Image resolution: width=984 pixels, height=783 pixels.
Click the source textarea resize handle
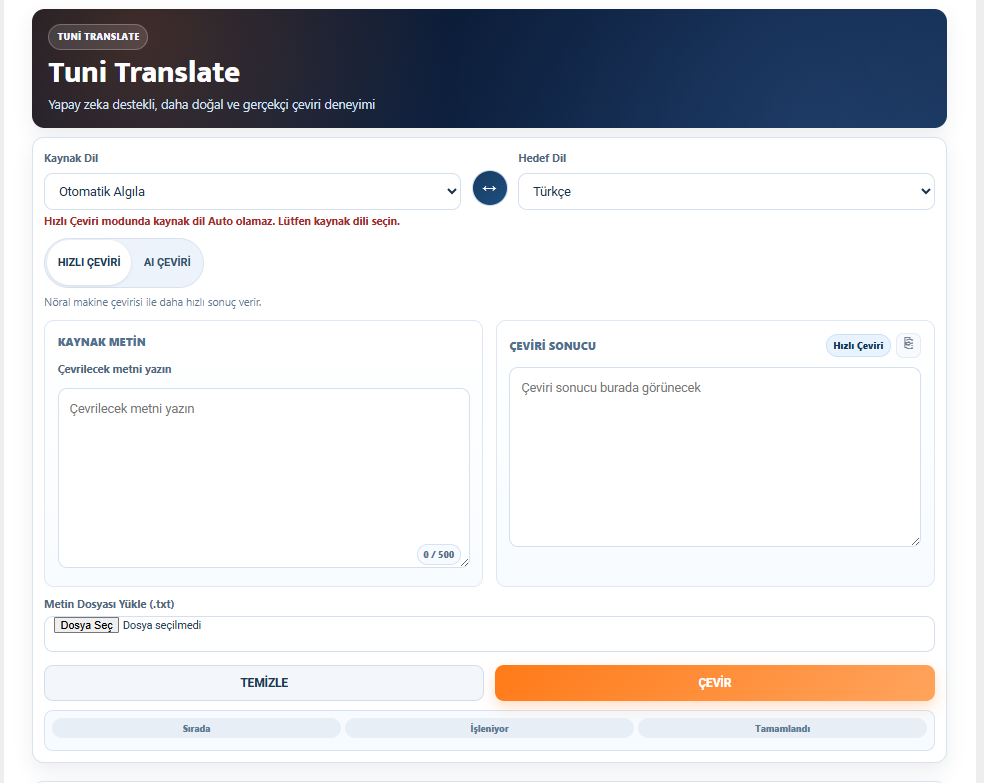point(464,562)
